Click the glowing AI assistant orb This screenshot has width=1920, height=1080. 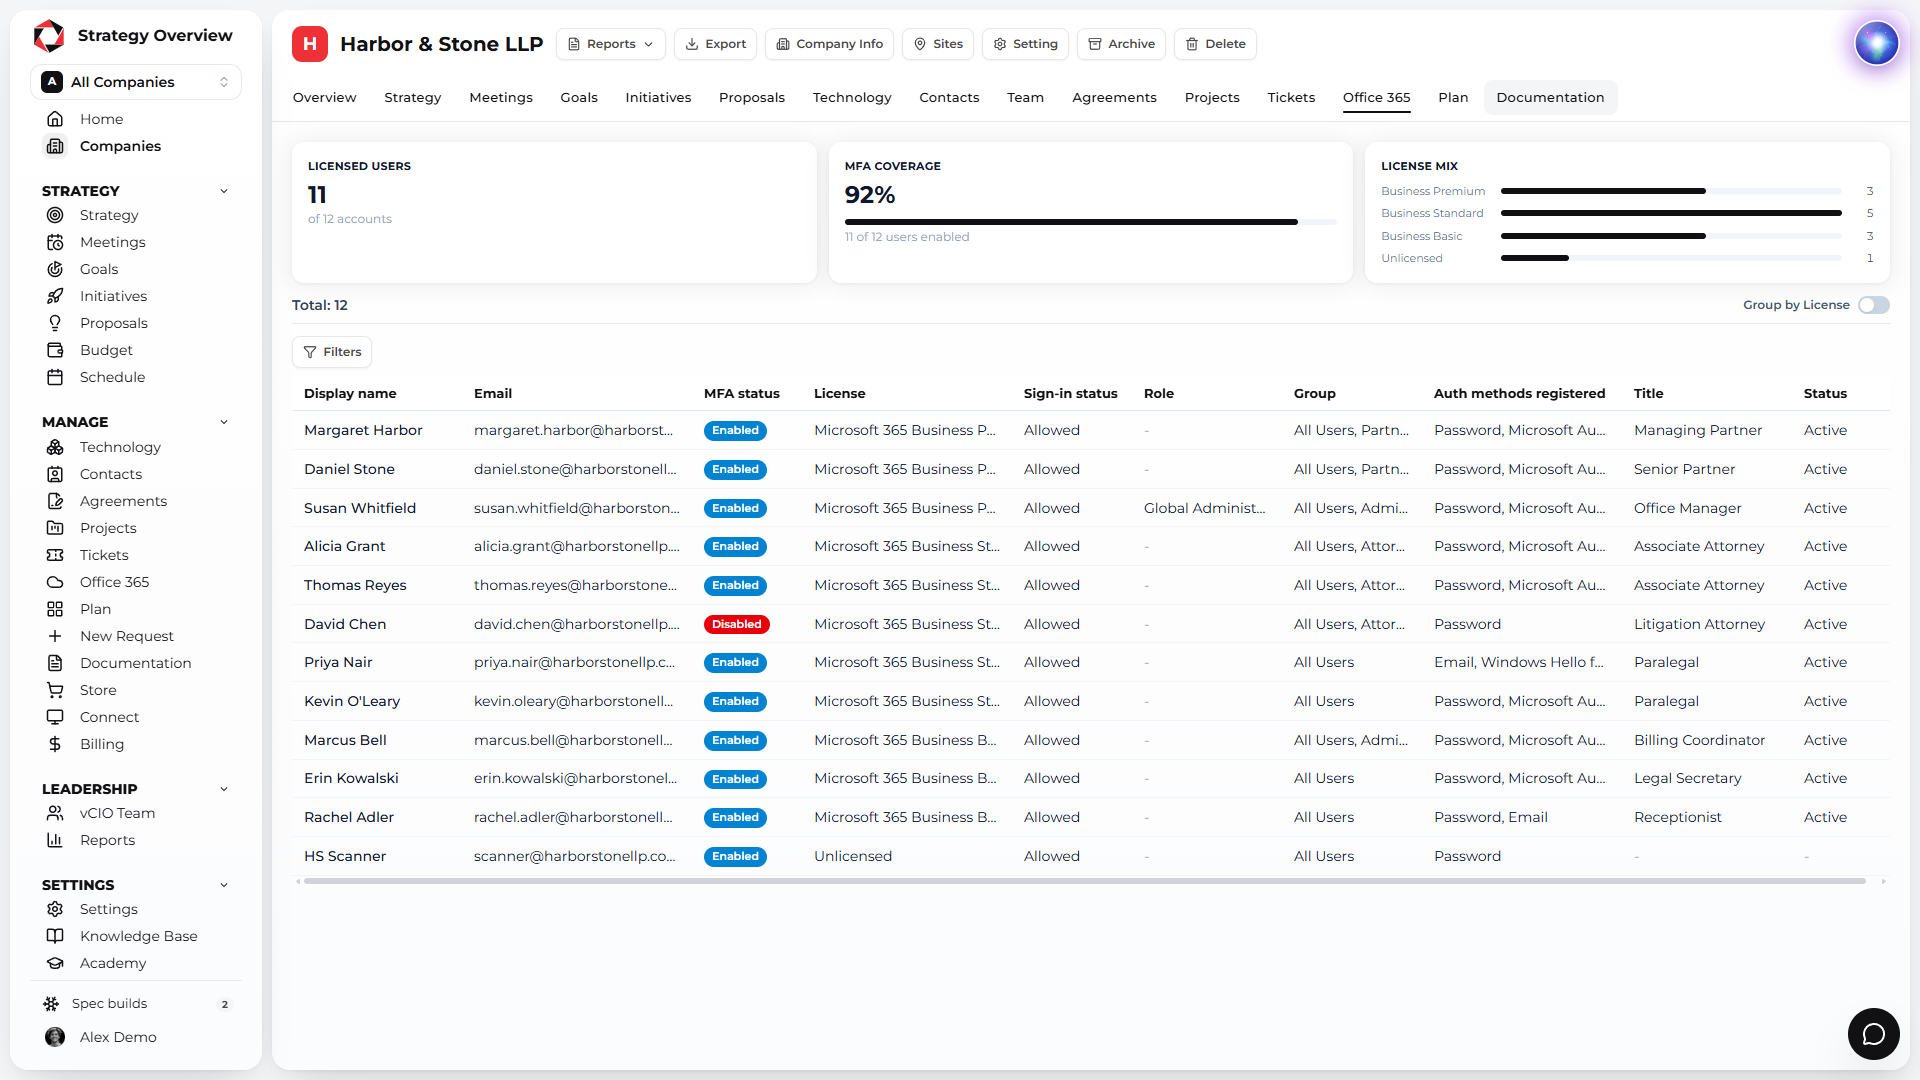coord(1876,43)
